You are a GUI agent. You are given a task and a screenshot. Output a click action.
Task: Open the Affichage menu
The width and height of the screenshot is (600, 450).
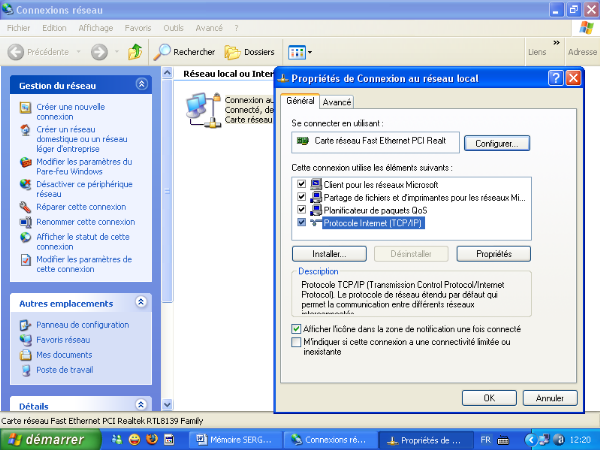click(x=96, y=28)
